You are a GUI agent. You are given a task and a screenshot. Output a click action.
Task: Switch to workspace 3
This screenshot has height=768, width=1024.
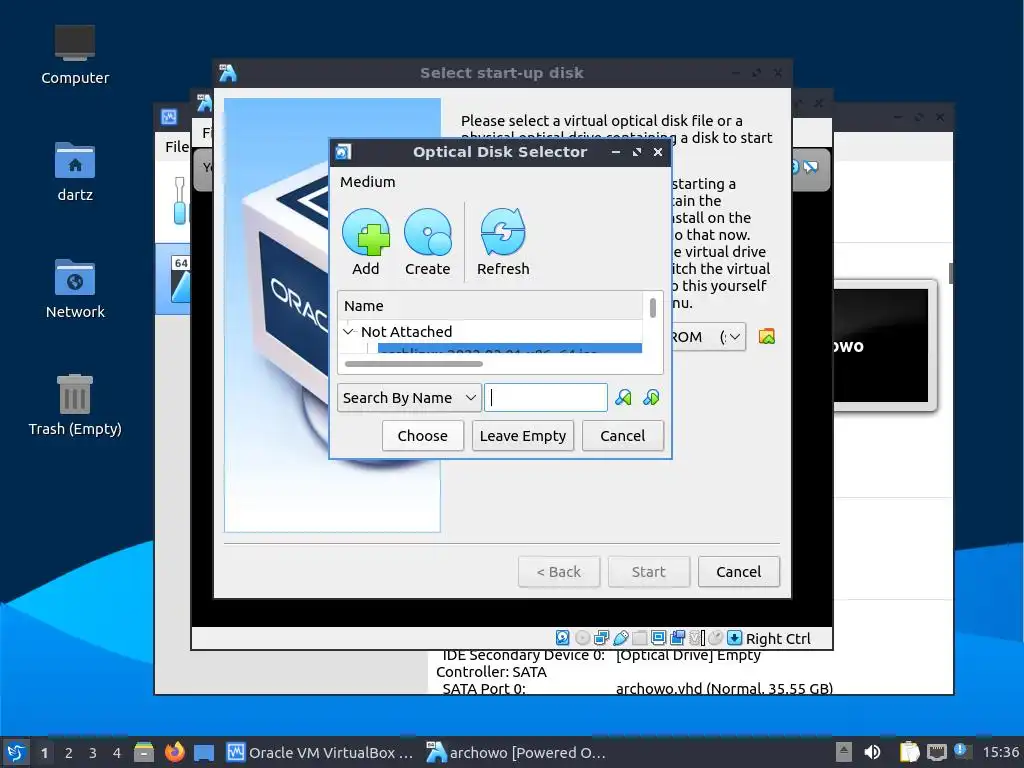click(93, 753)
